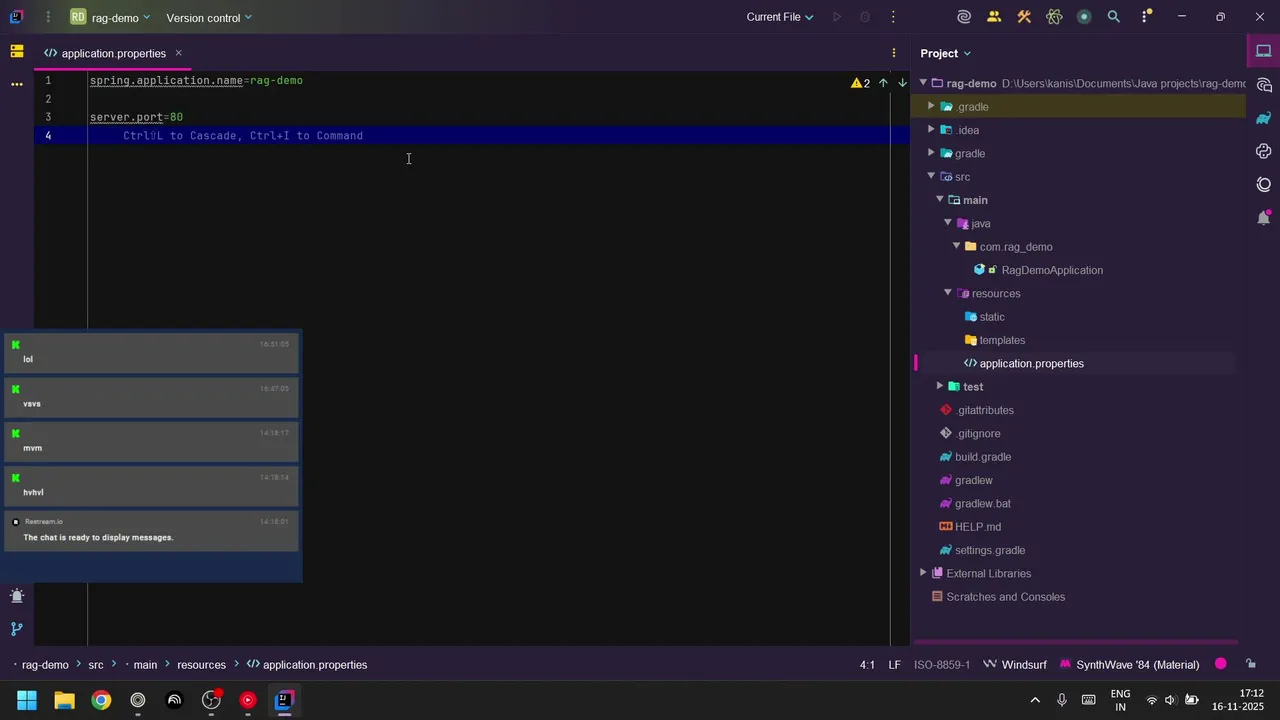This screenshot has width=1280, height=720.
Task: Go to next highlighted error arrow
Action: [x=902, y=83]
